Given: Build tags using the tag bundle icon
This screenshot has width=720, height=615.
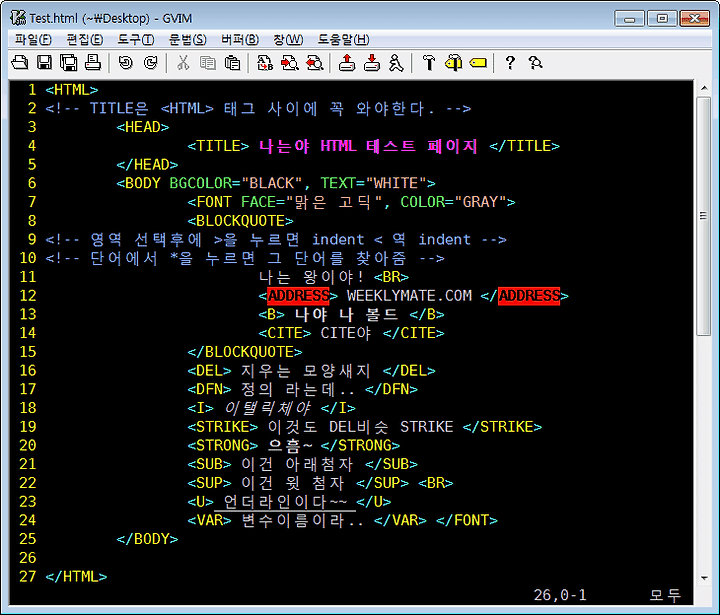Looking at the screenshot, I should (454, 62).
